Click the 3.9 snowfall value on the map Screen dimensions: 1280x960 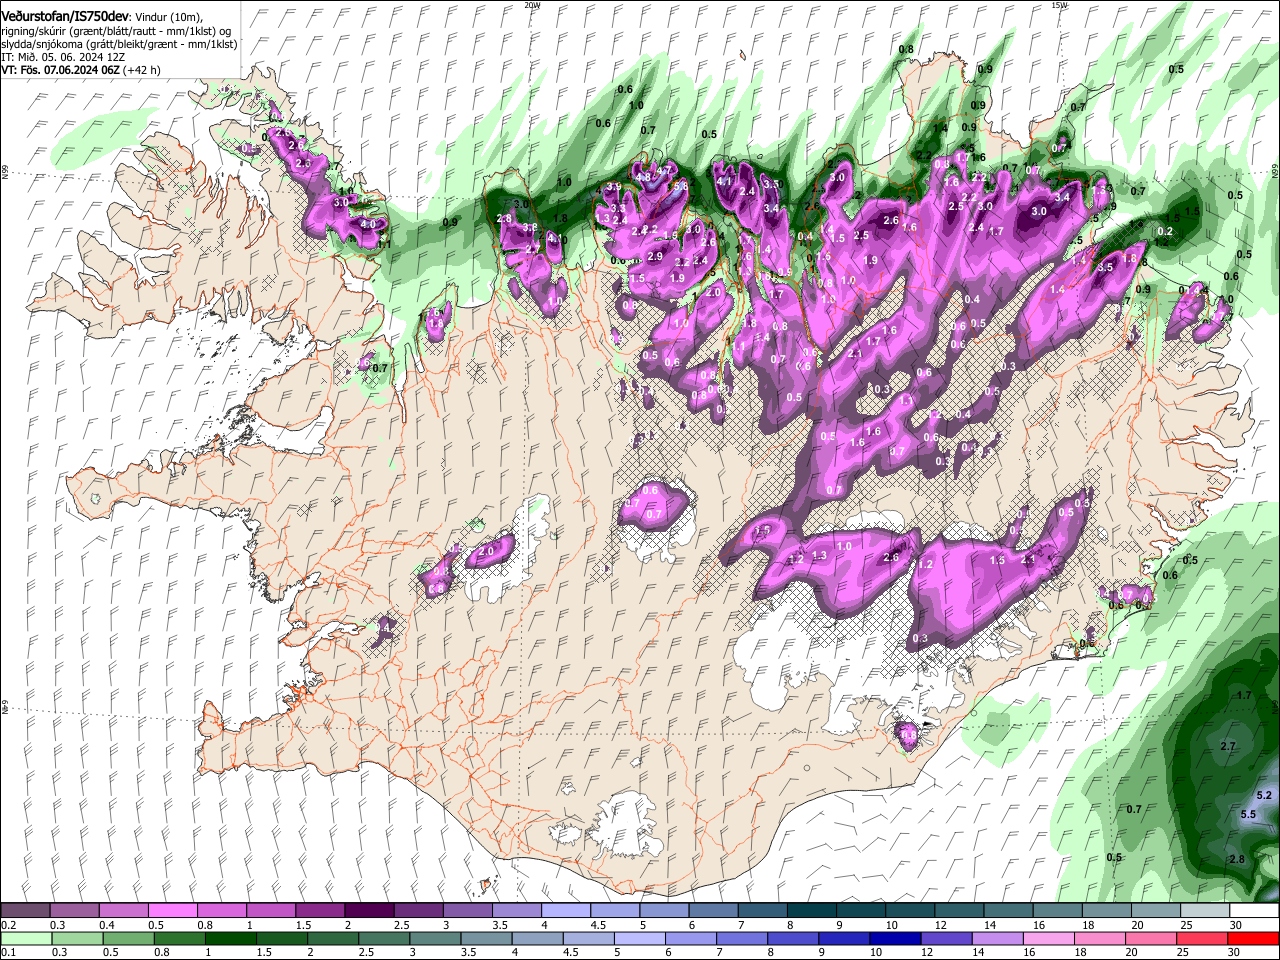coord(614,187)
